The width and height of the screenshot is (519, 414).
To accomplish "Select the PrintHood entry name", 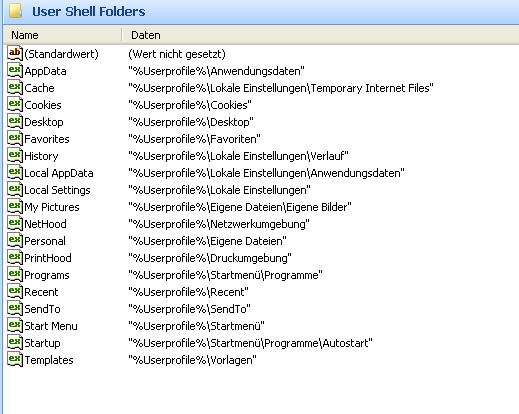I will [48, 258].
